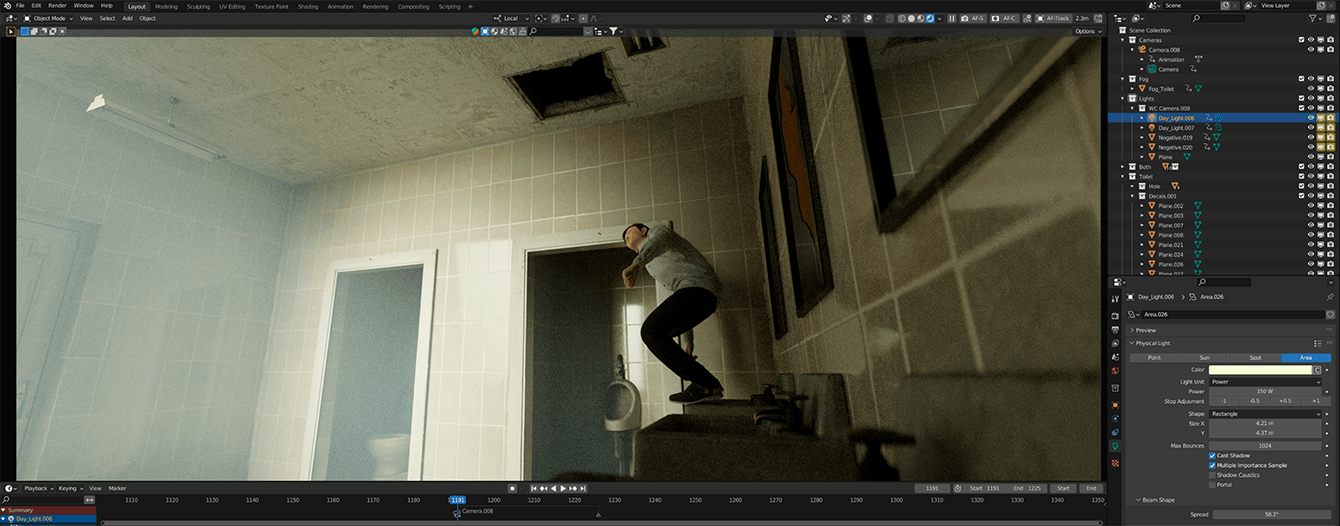
Task: Open the Tool properties tab icon
Action: click(x=1115, y=298)
